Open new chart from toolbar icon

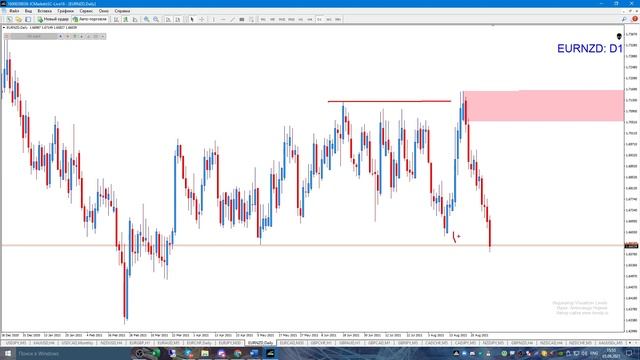[9, 19]
